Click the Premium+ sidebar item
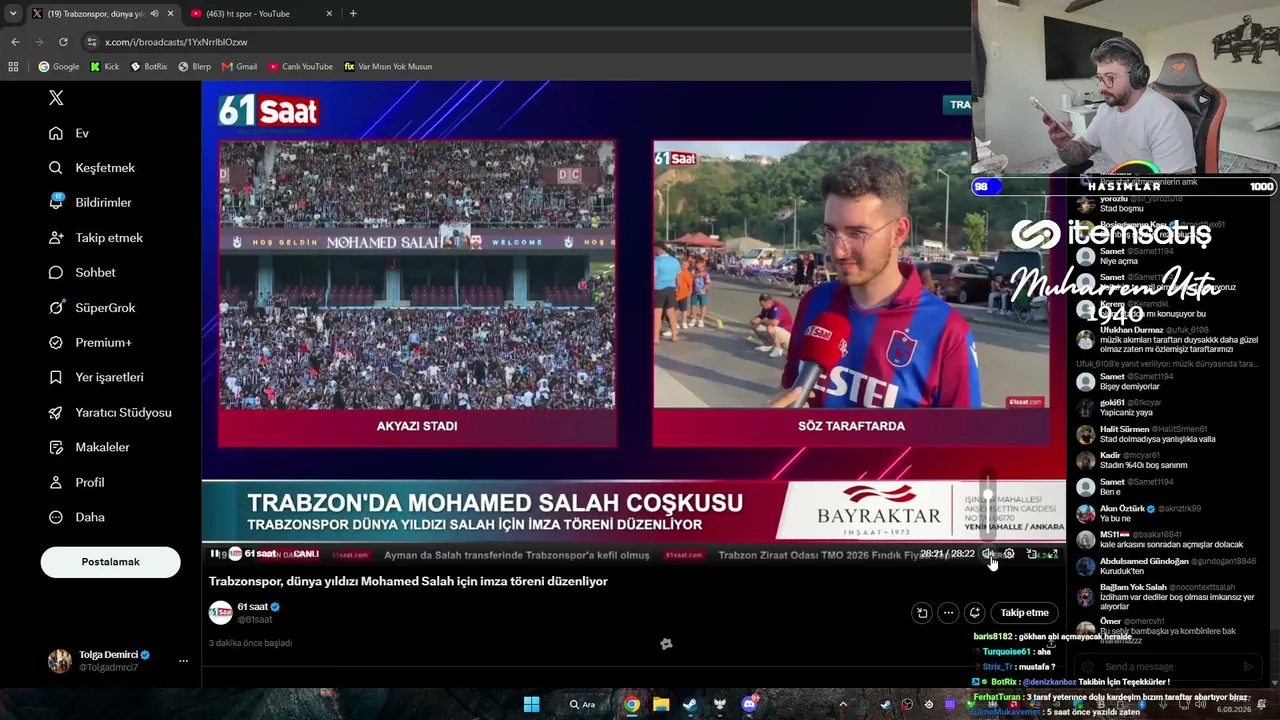The image size is (1280, 720). pos(90,343)
